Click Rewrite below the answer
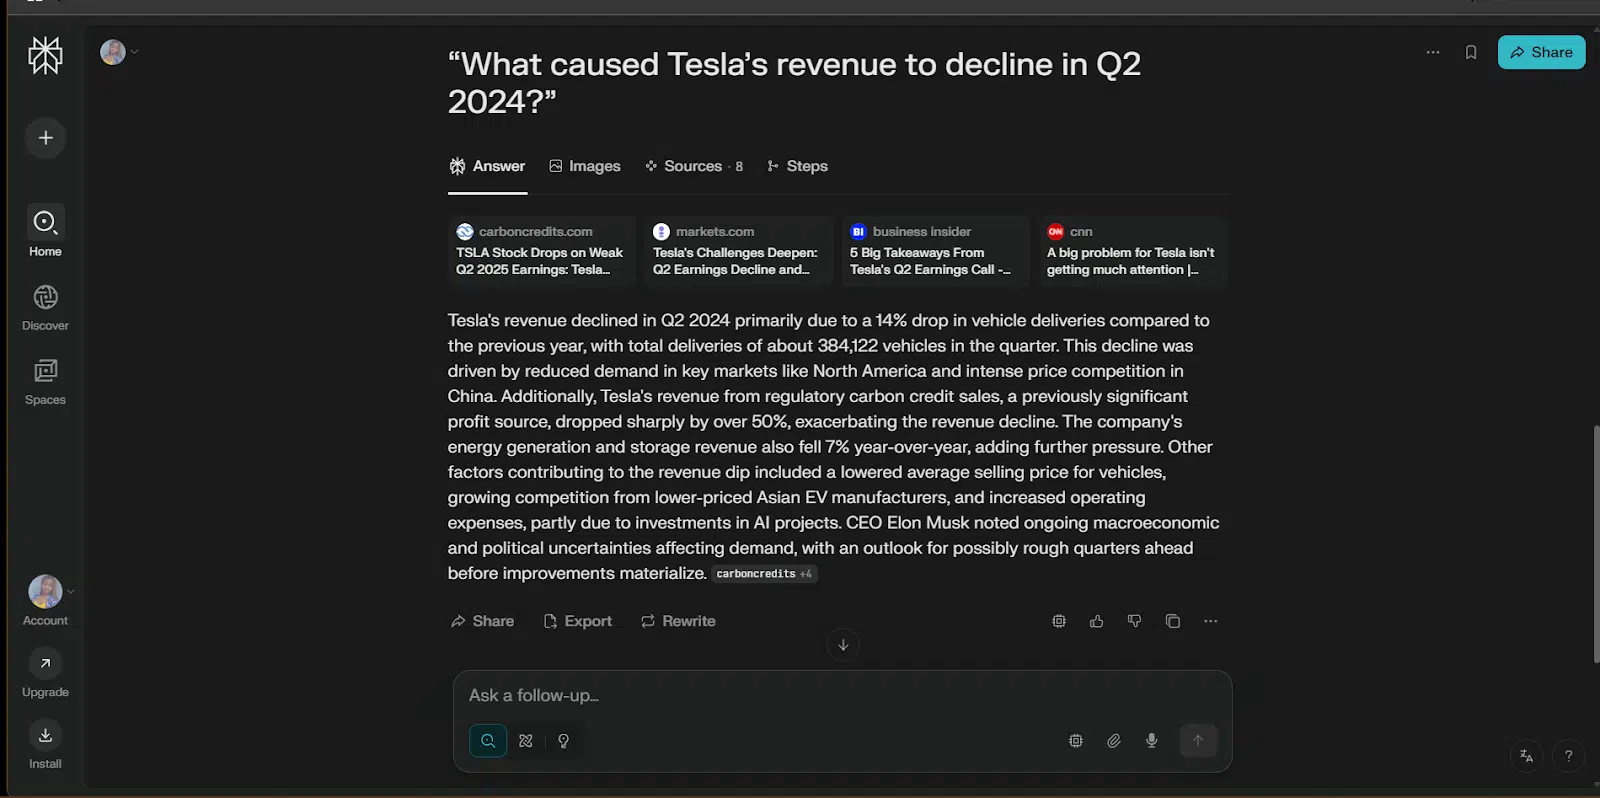Screen dimensions: 1600x798 (678, 621)
